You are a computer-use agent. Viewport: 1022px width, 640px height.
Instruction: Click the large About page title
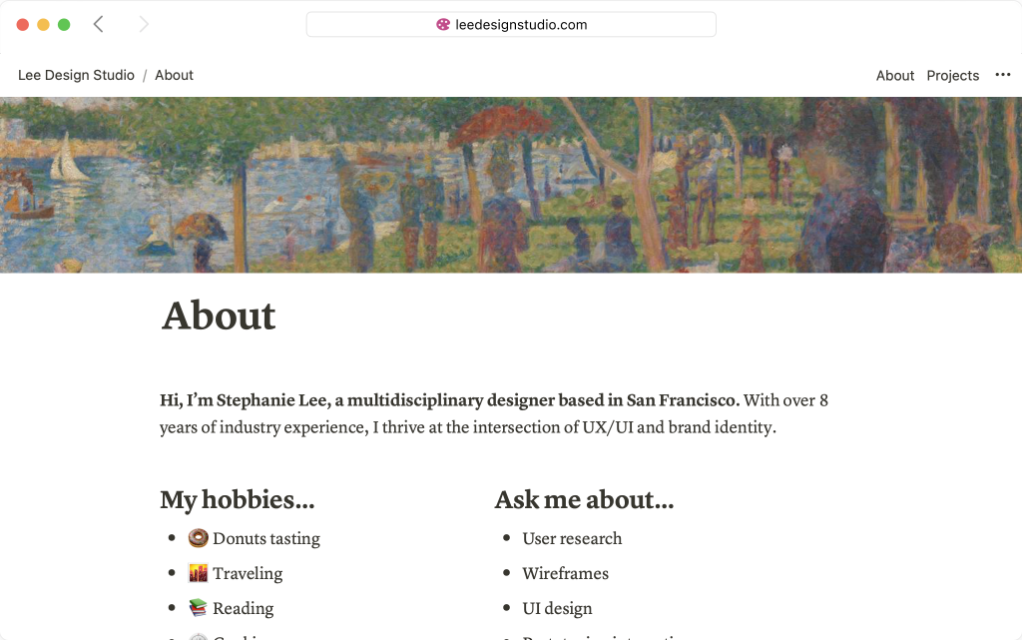click(x=218, y=316)
